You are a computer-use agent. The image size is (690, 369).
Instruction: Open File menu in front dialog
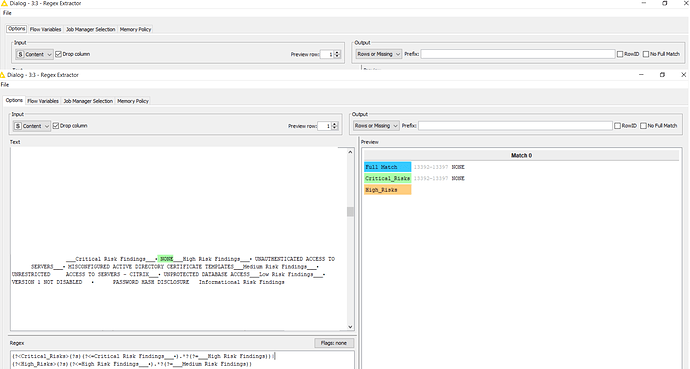click(5, 84)
